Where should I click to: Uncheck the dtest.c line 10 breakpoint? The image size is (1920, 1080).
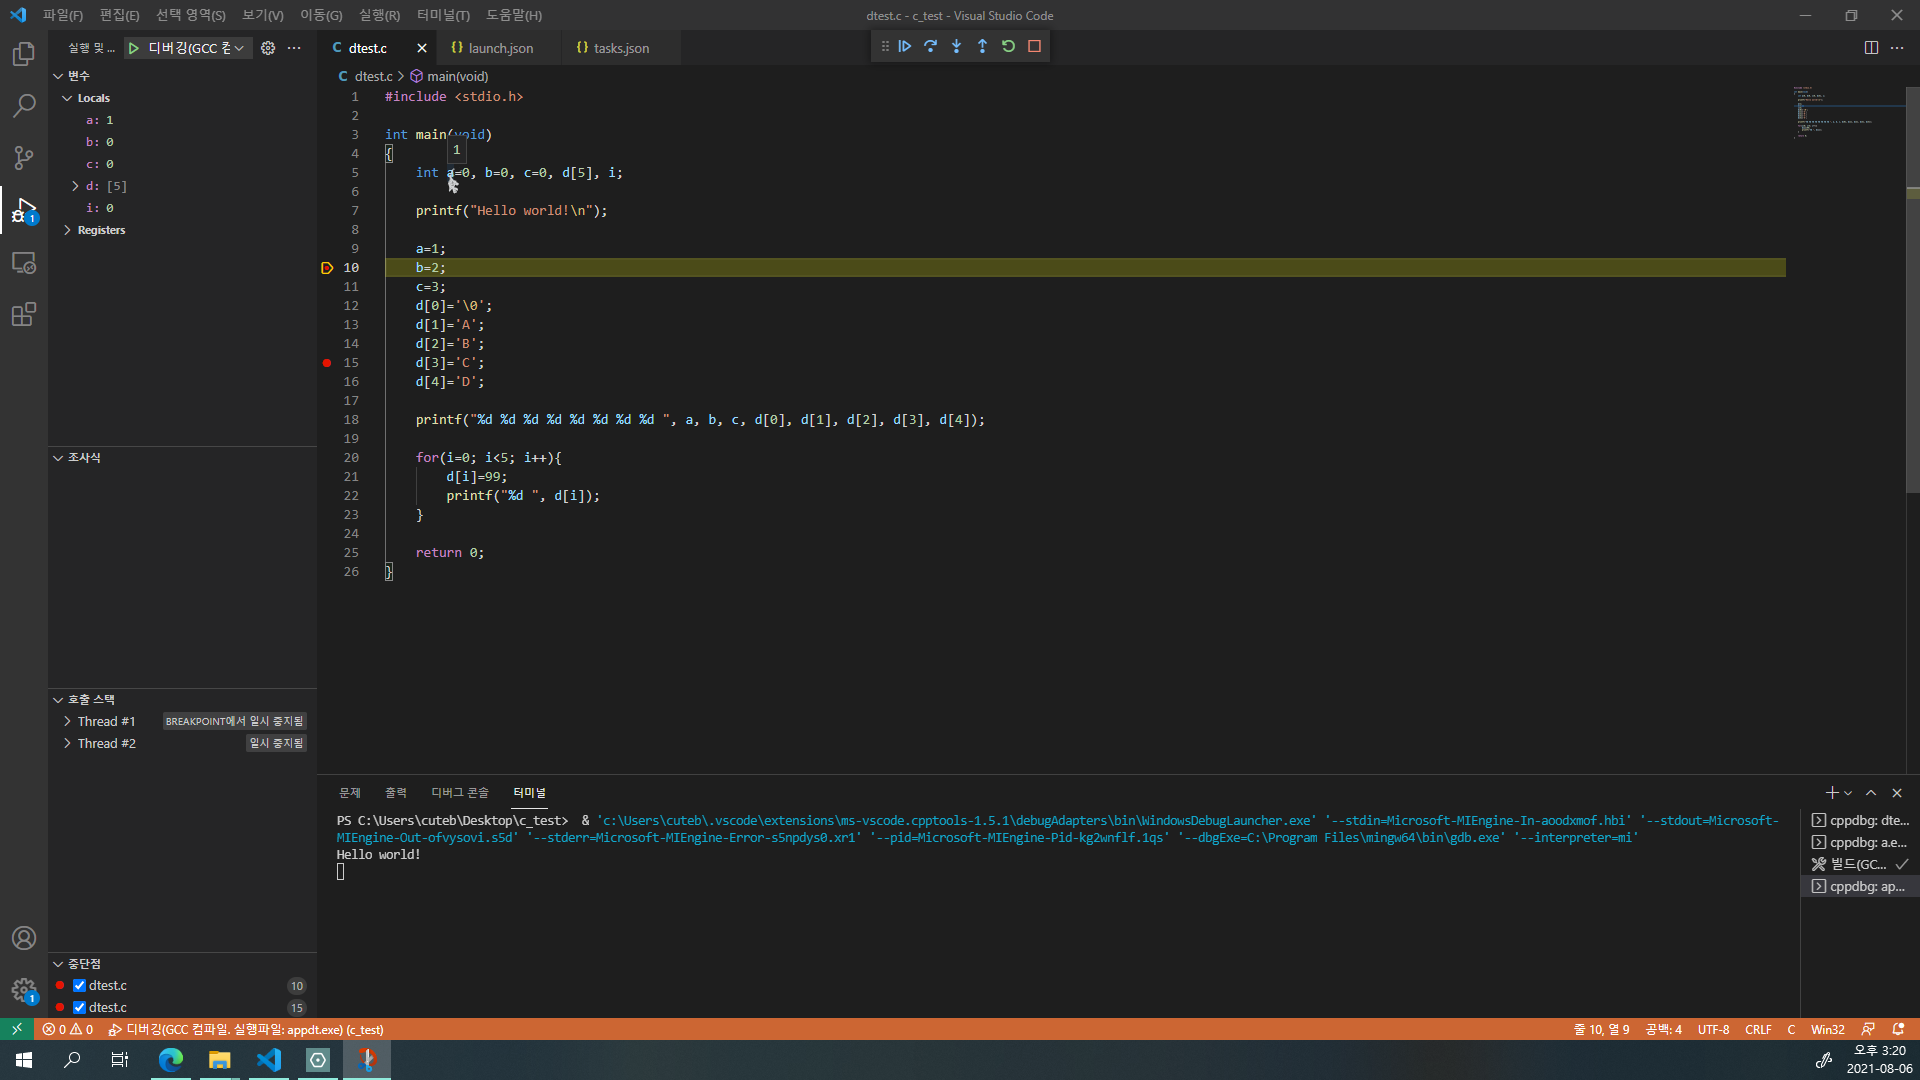[80, 986]
